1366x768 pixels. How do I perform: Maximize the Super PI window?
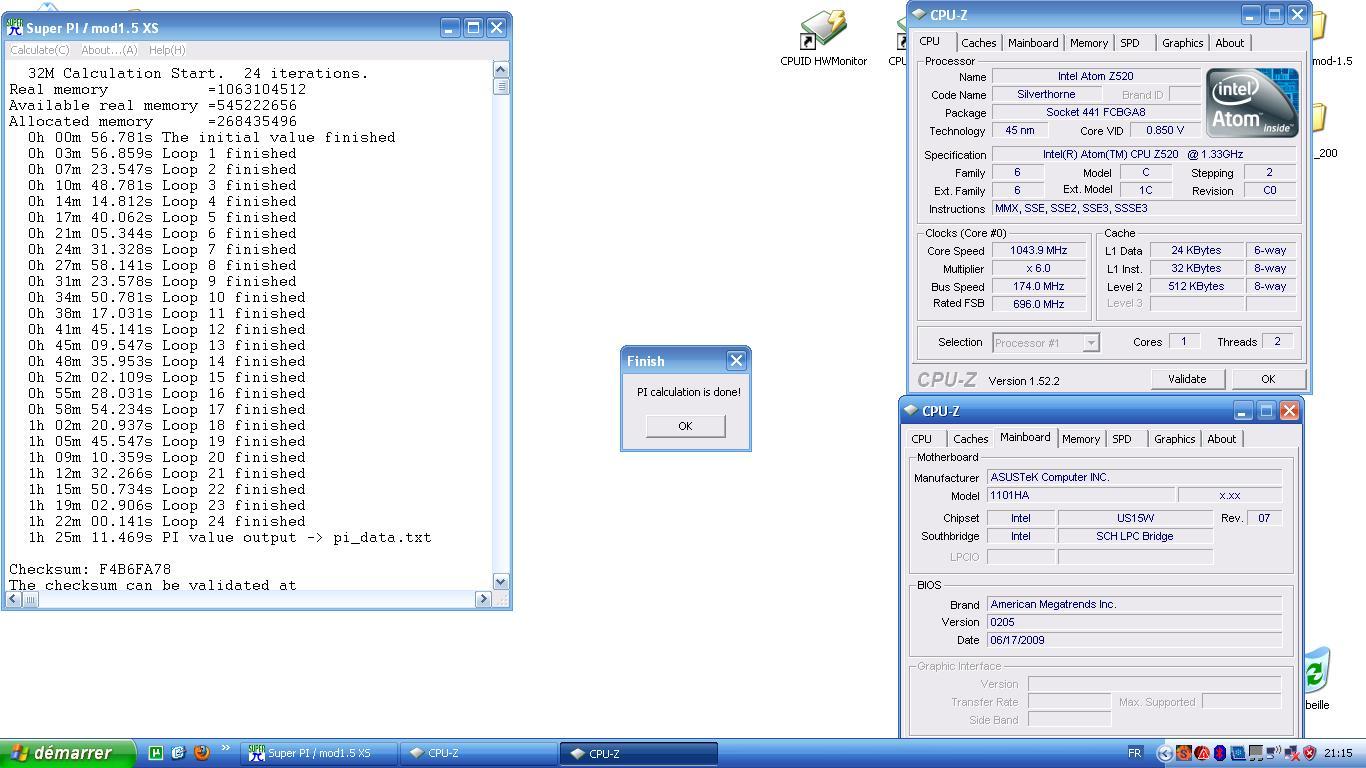473,28
